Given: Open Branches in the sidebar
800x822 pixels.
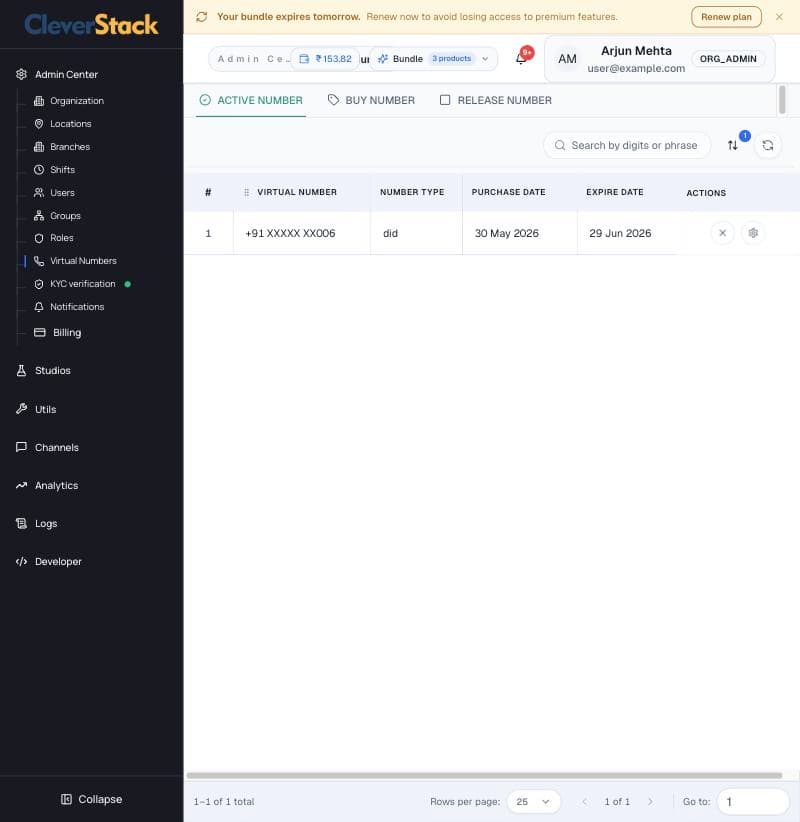Looking at the screenshot, I should (x=62, y=147).
